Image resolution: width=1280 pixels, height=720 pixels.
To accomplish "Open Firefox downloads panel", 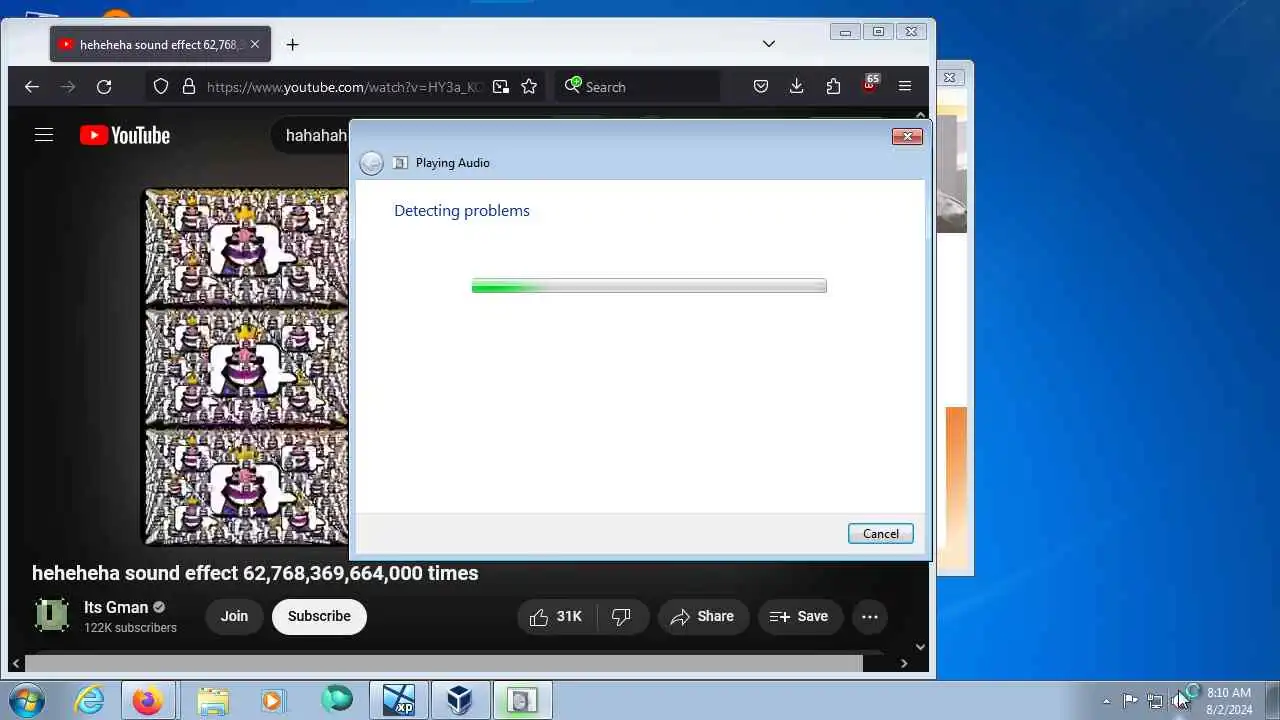I will coord(797,87).
